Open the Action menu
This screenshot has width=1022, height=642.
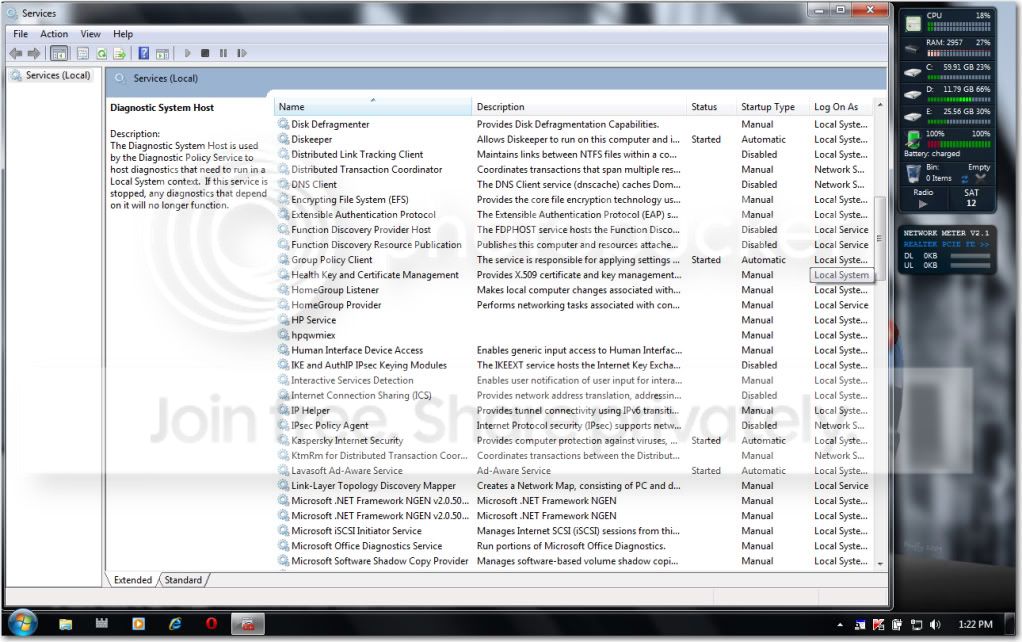pos(53,34)
